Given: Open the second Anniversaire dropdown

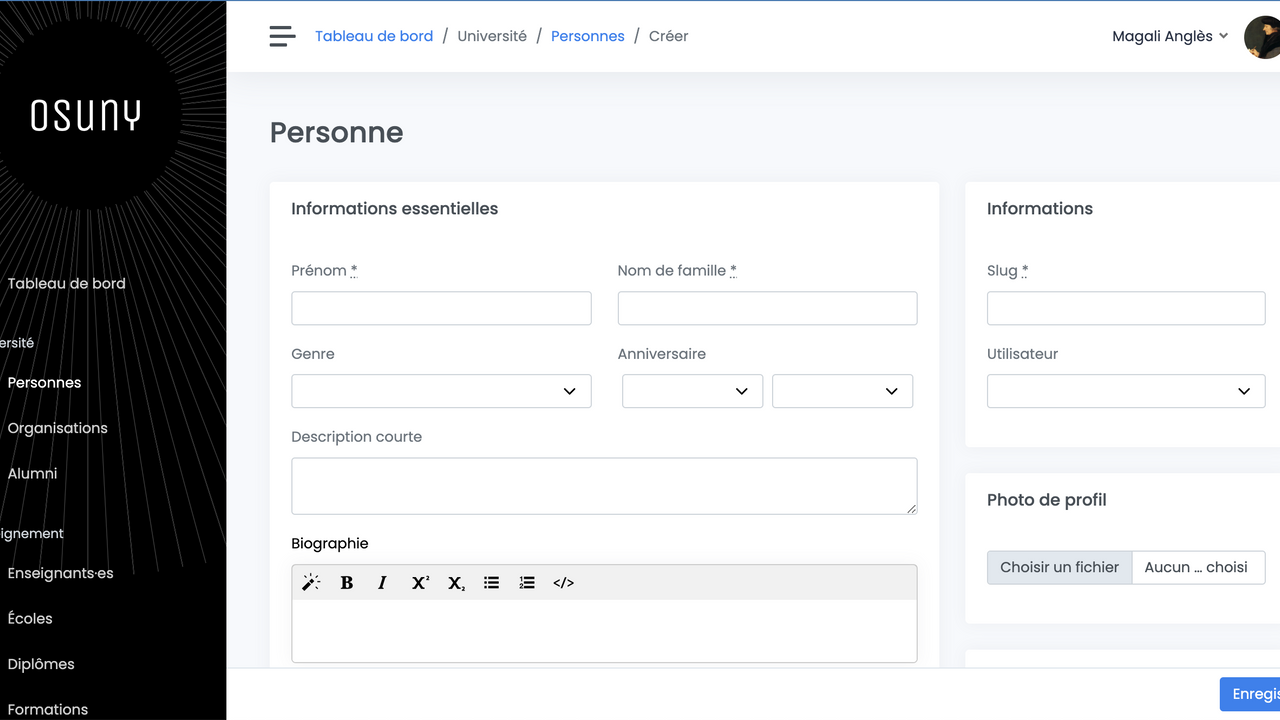Looking at the screenshot, I should 842,391.
